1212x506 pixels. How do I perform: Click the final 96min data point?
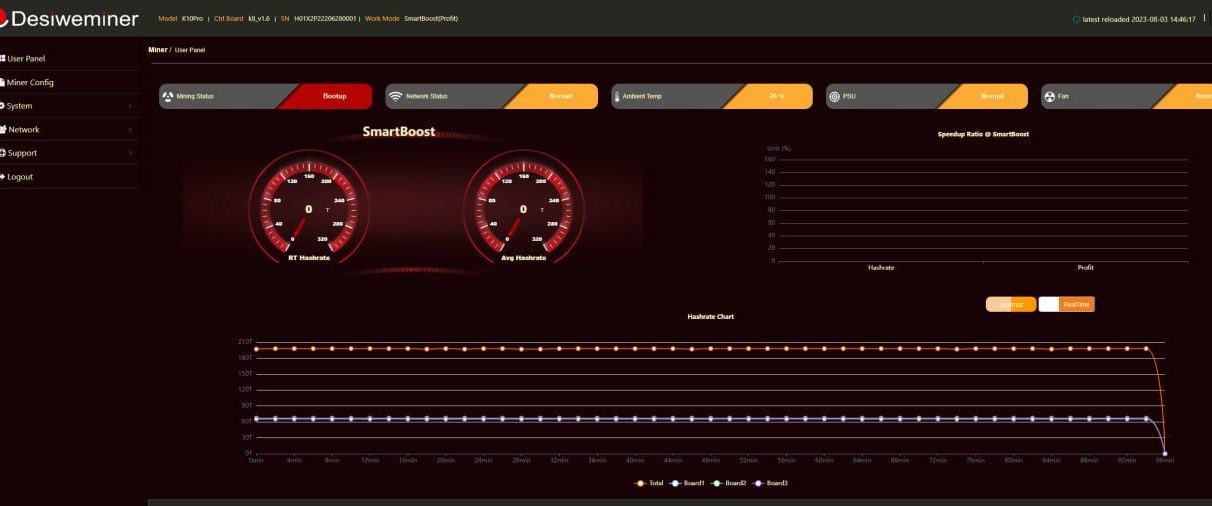1165,453
